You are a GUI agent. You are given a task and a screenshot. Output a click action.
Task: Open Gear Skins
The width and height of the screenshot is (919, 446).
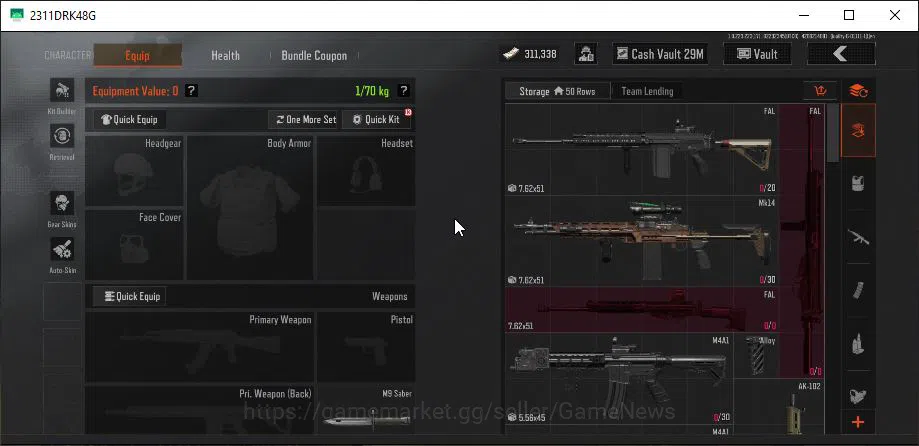62,203
